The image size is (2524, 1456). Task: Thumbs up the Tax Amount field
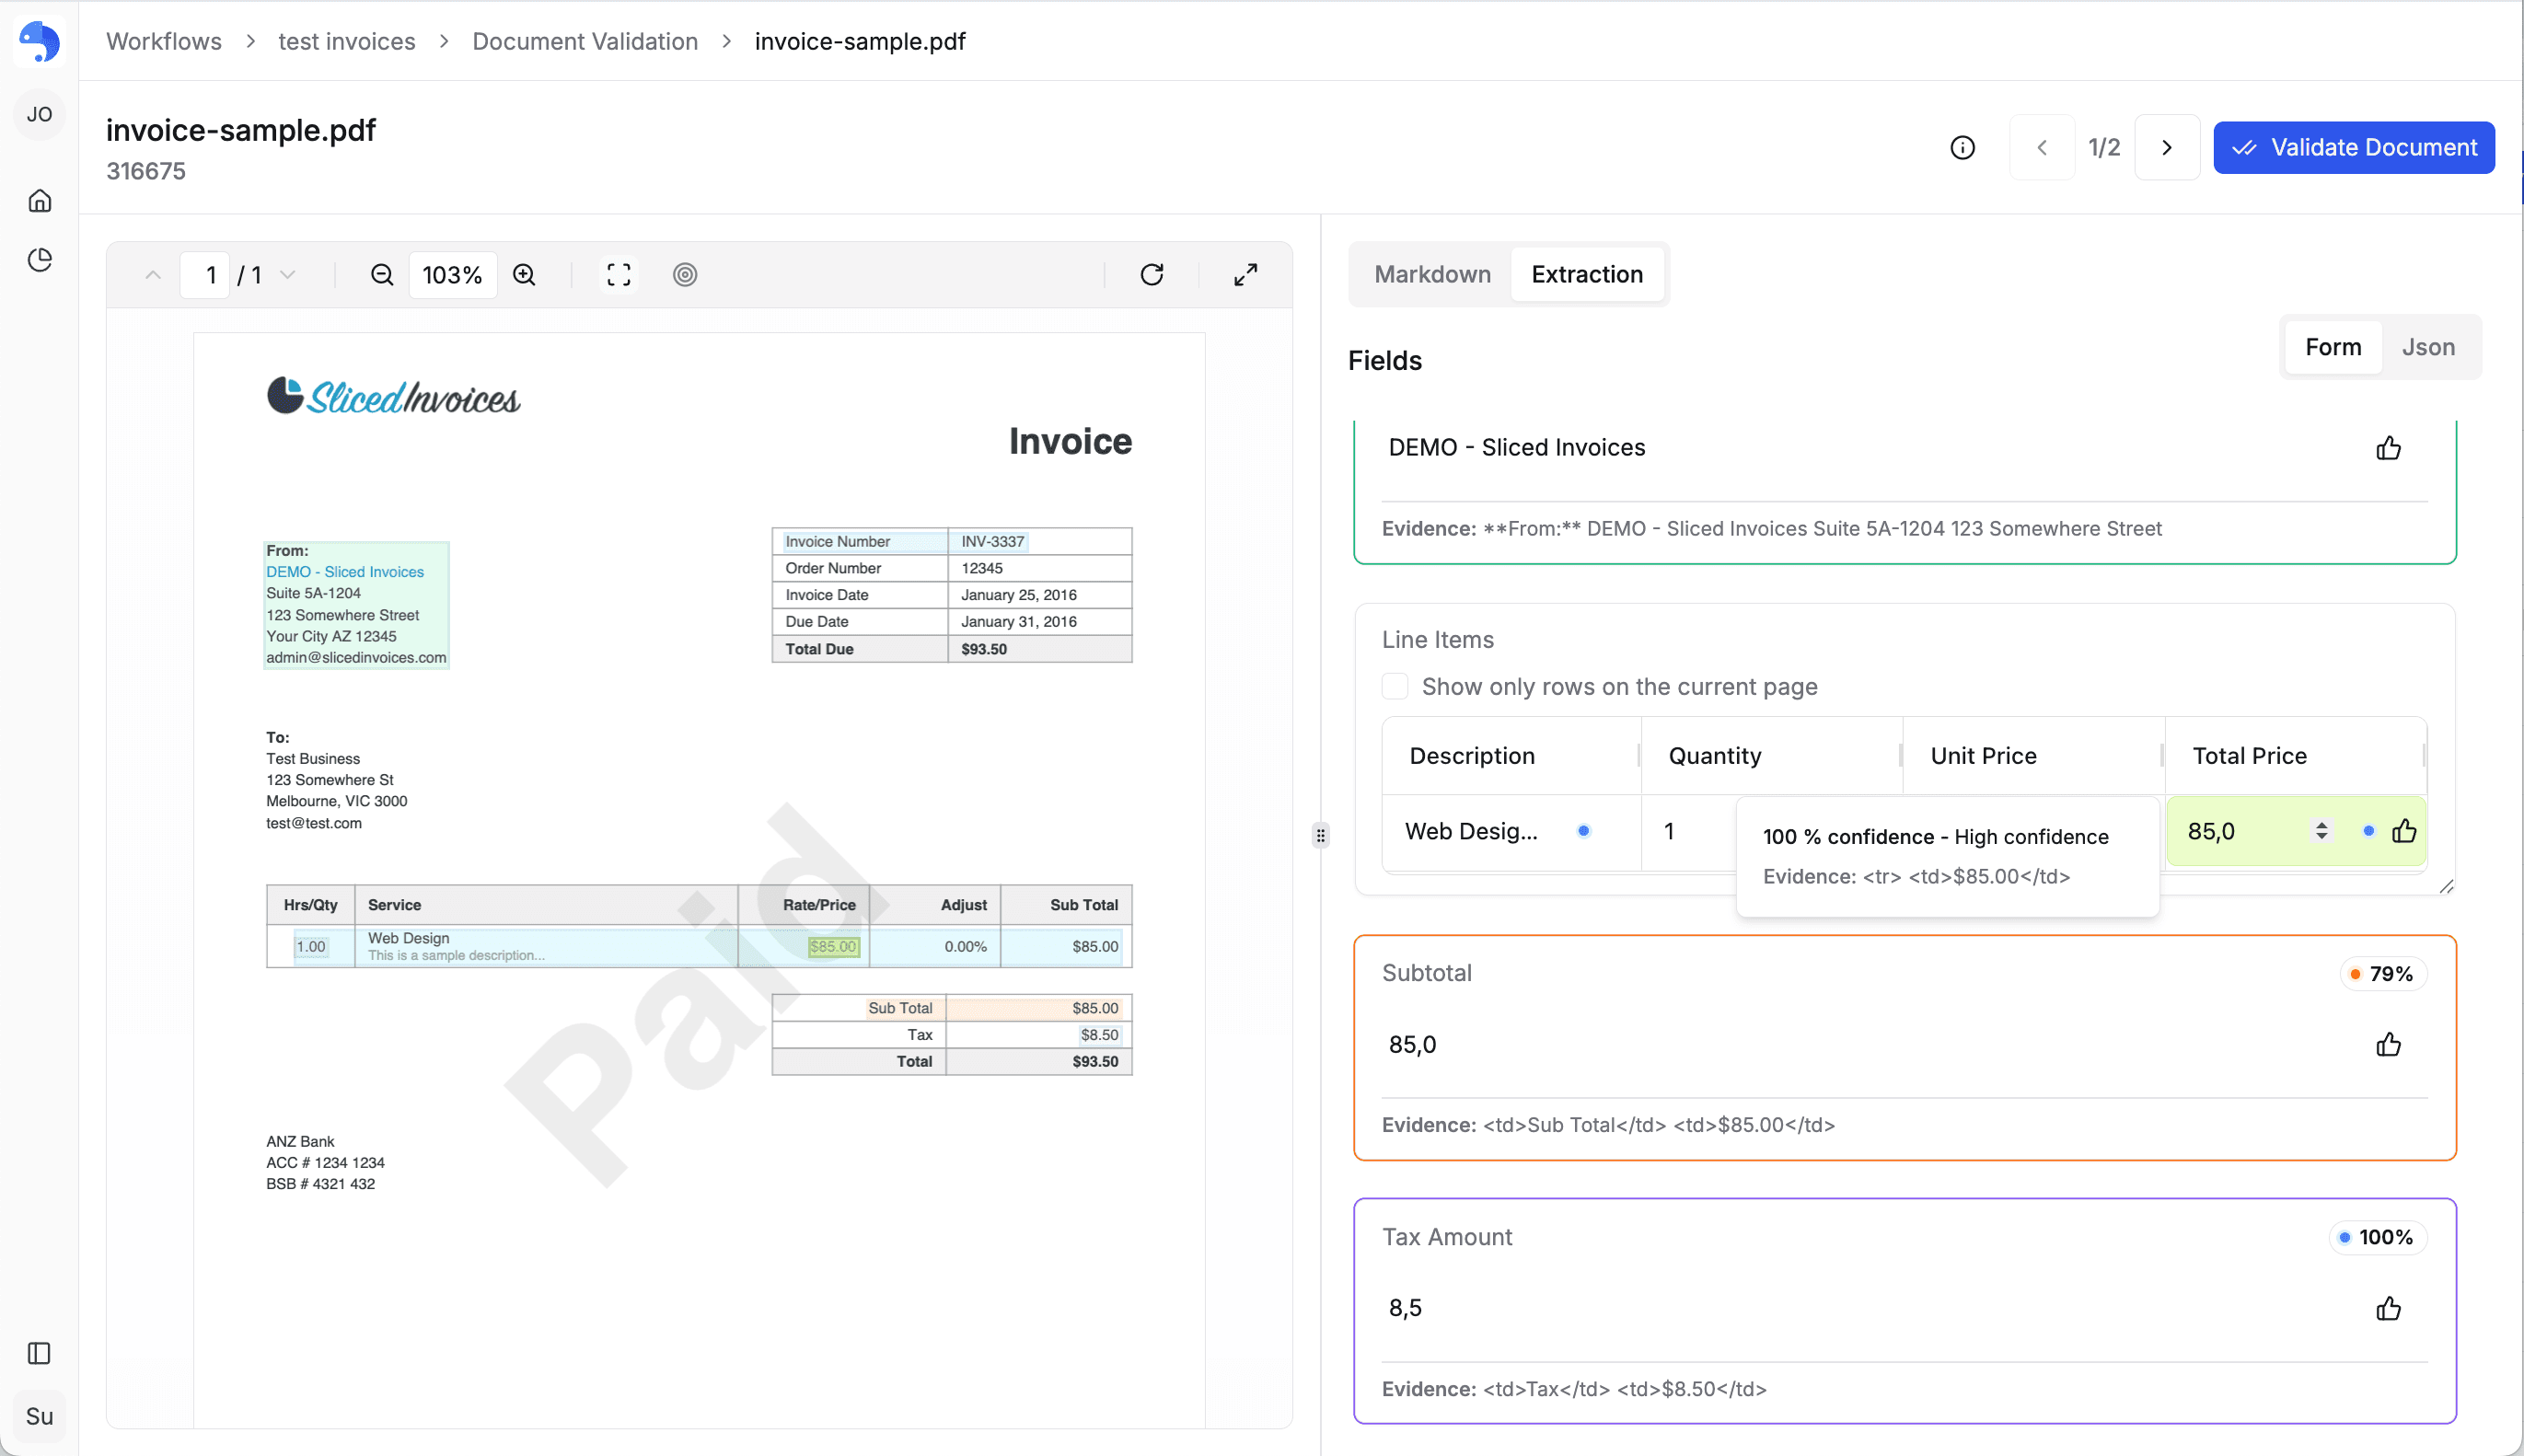[x=2388, y=1308]
